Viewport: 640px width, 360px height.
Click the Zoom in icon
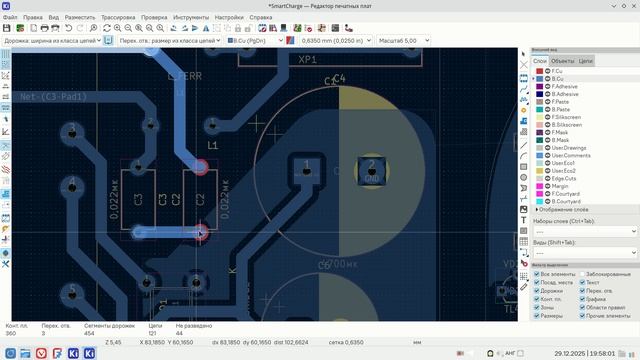118,28
